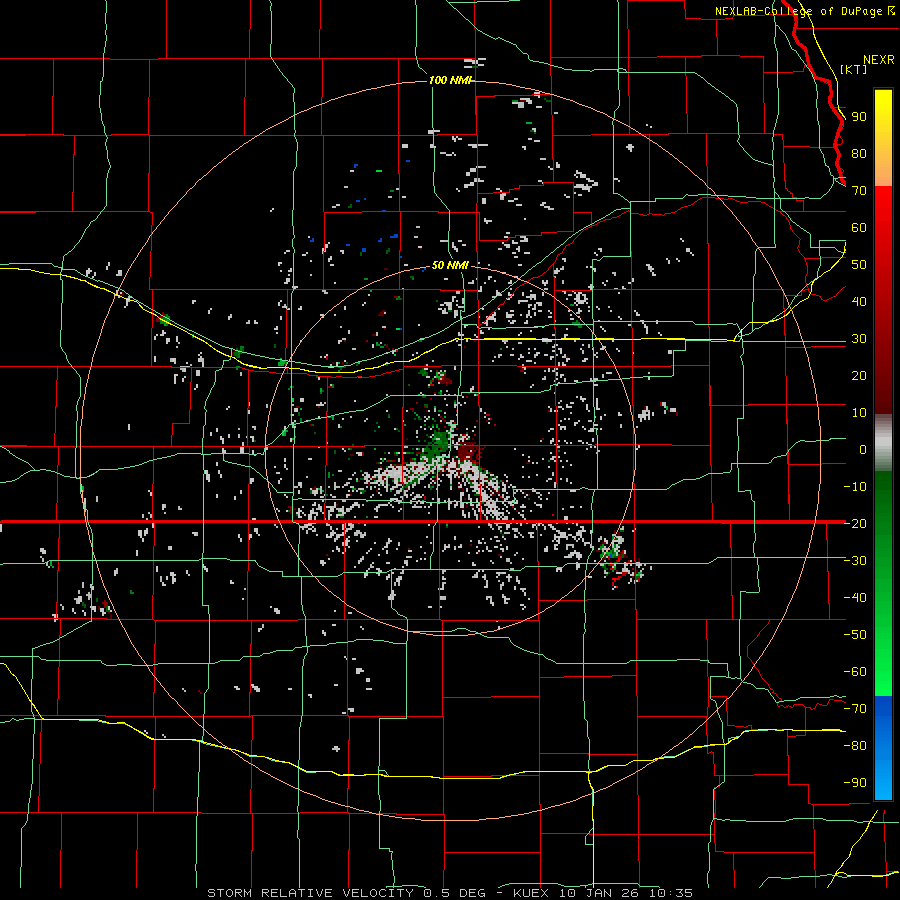Click the dark red outbound velocity core near radar
Image resolution: width=900 pixels, height=900 pixels.
(x=469, y=452)
